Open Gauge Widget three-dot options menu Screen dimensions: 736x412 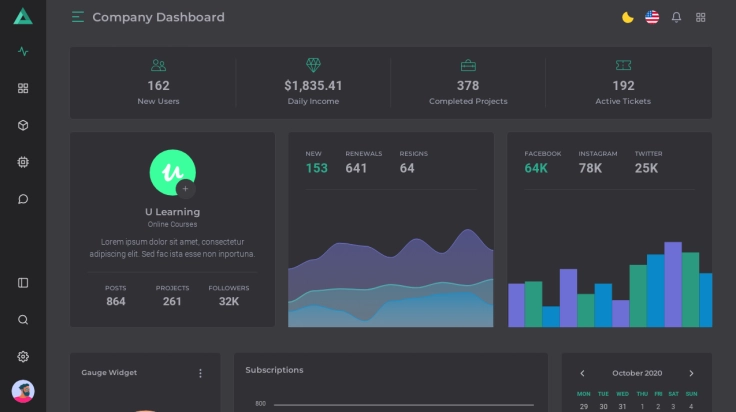[x=200, y=373]
